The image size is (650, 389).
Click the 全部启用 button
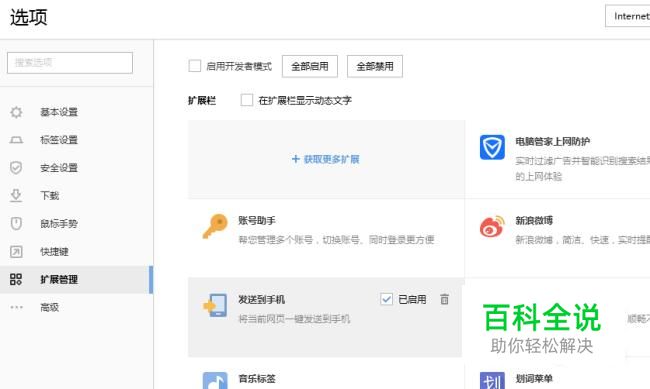310,66
